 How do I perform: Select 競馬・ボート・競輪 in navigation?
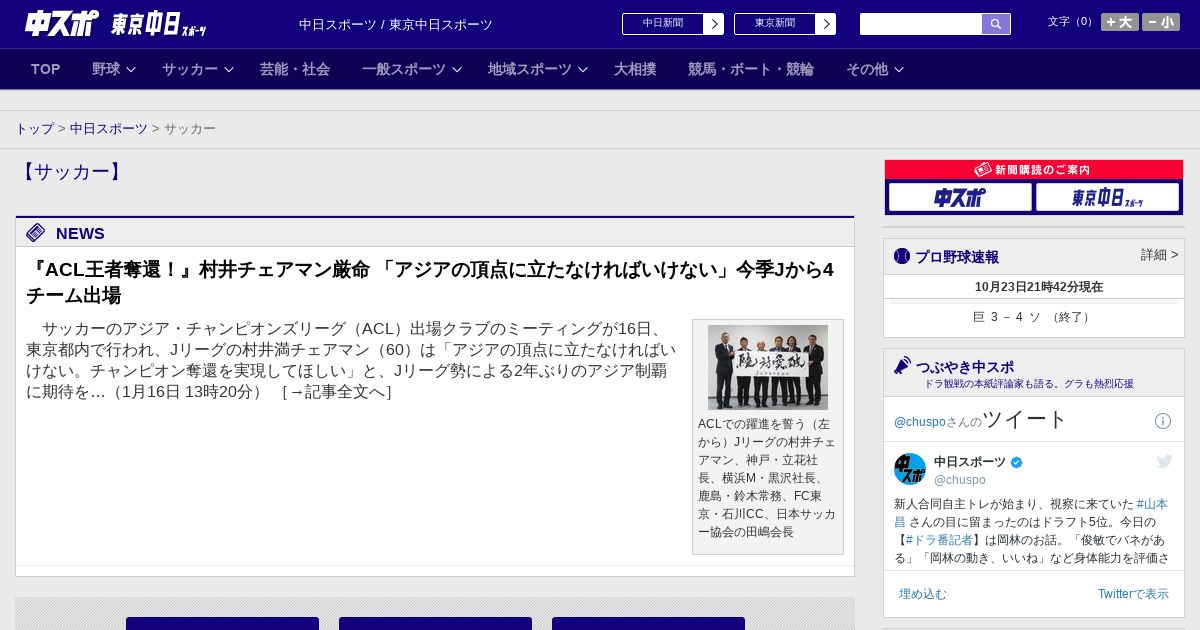[751, 69]
